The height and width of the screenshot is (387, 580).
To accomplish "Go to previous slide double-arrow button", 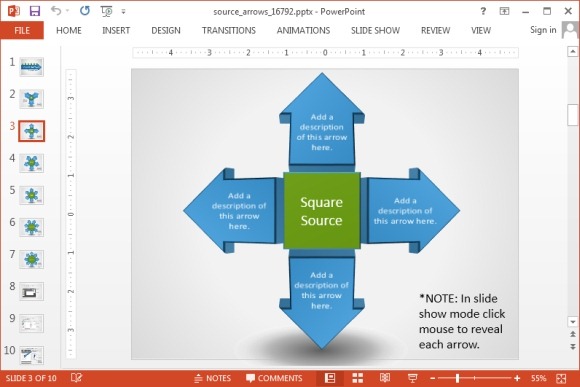I will click(x=573, y=334).
